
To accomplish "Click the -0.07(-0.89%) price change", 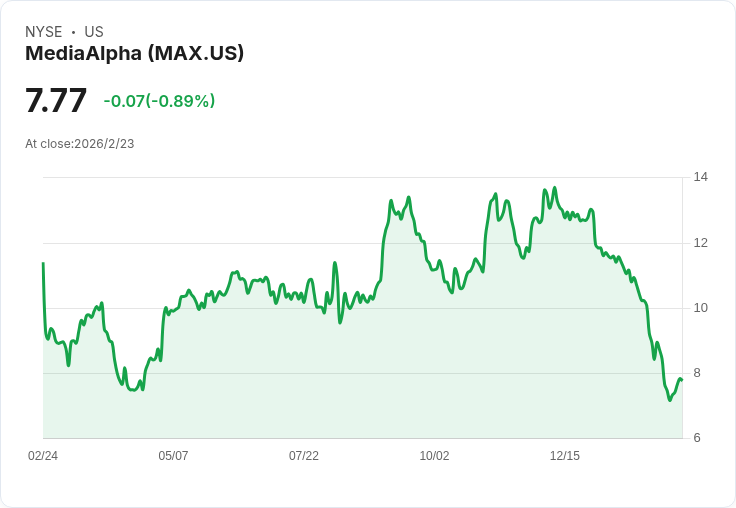I will point(159,101).
